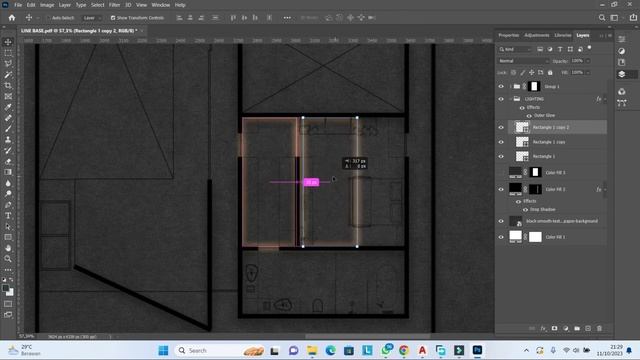Create a new group folder icon
The width and height of the screenshot is (640, 360).
tap(577, 328)
